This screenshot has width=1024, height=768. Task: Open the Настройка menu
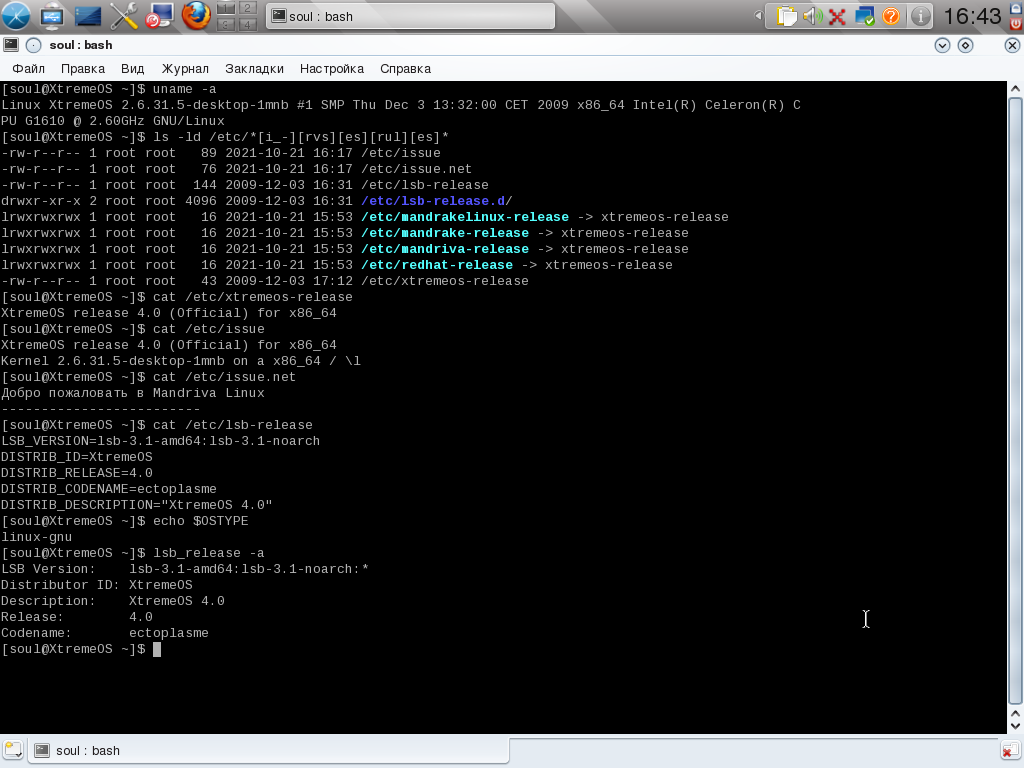[x=332, y=69]
